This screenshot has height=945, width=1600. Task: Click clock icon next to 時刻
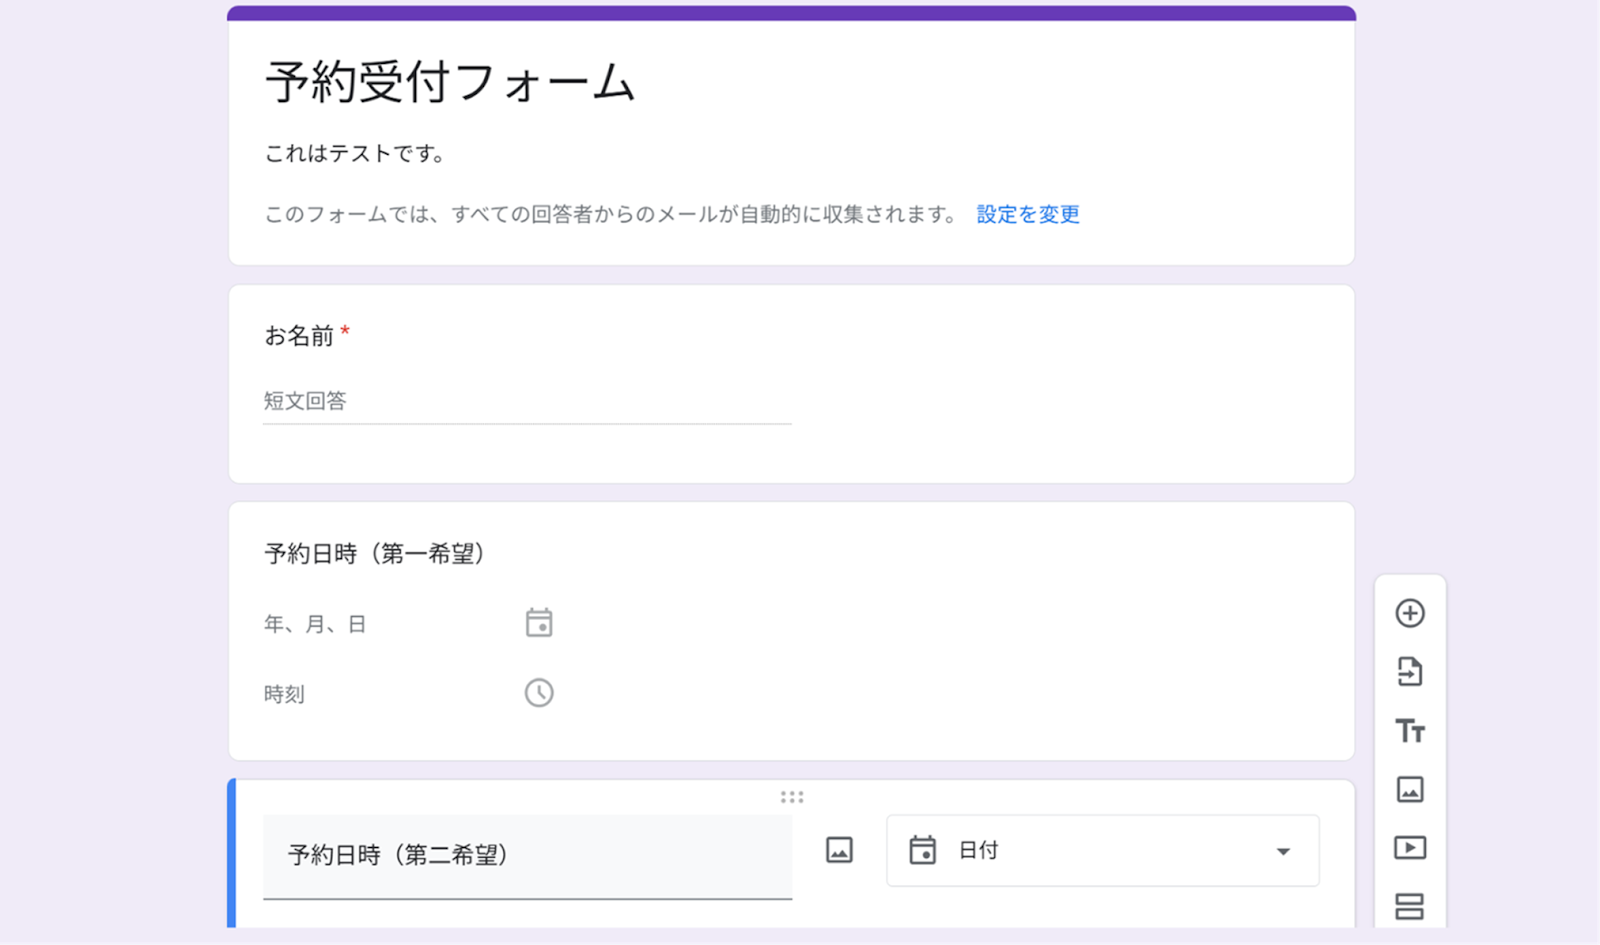pos(539,693)
